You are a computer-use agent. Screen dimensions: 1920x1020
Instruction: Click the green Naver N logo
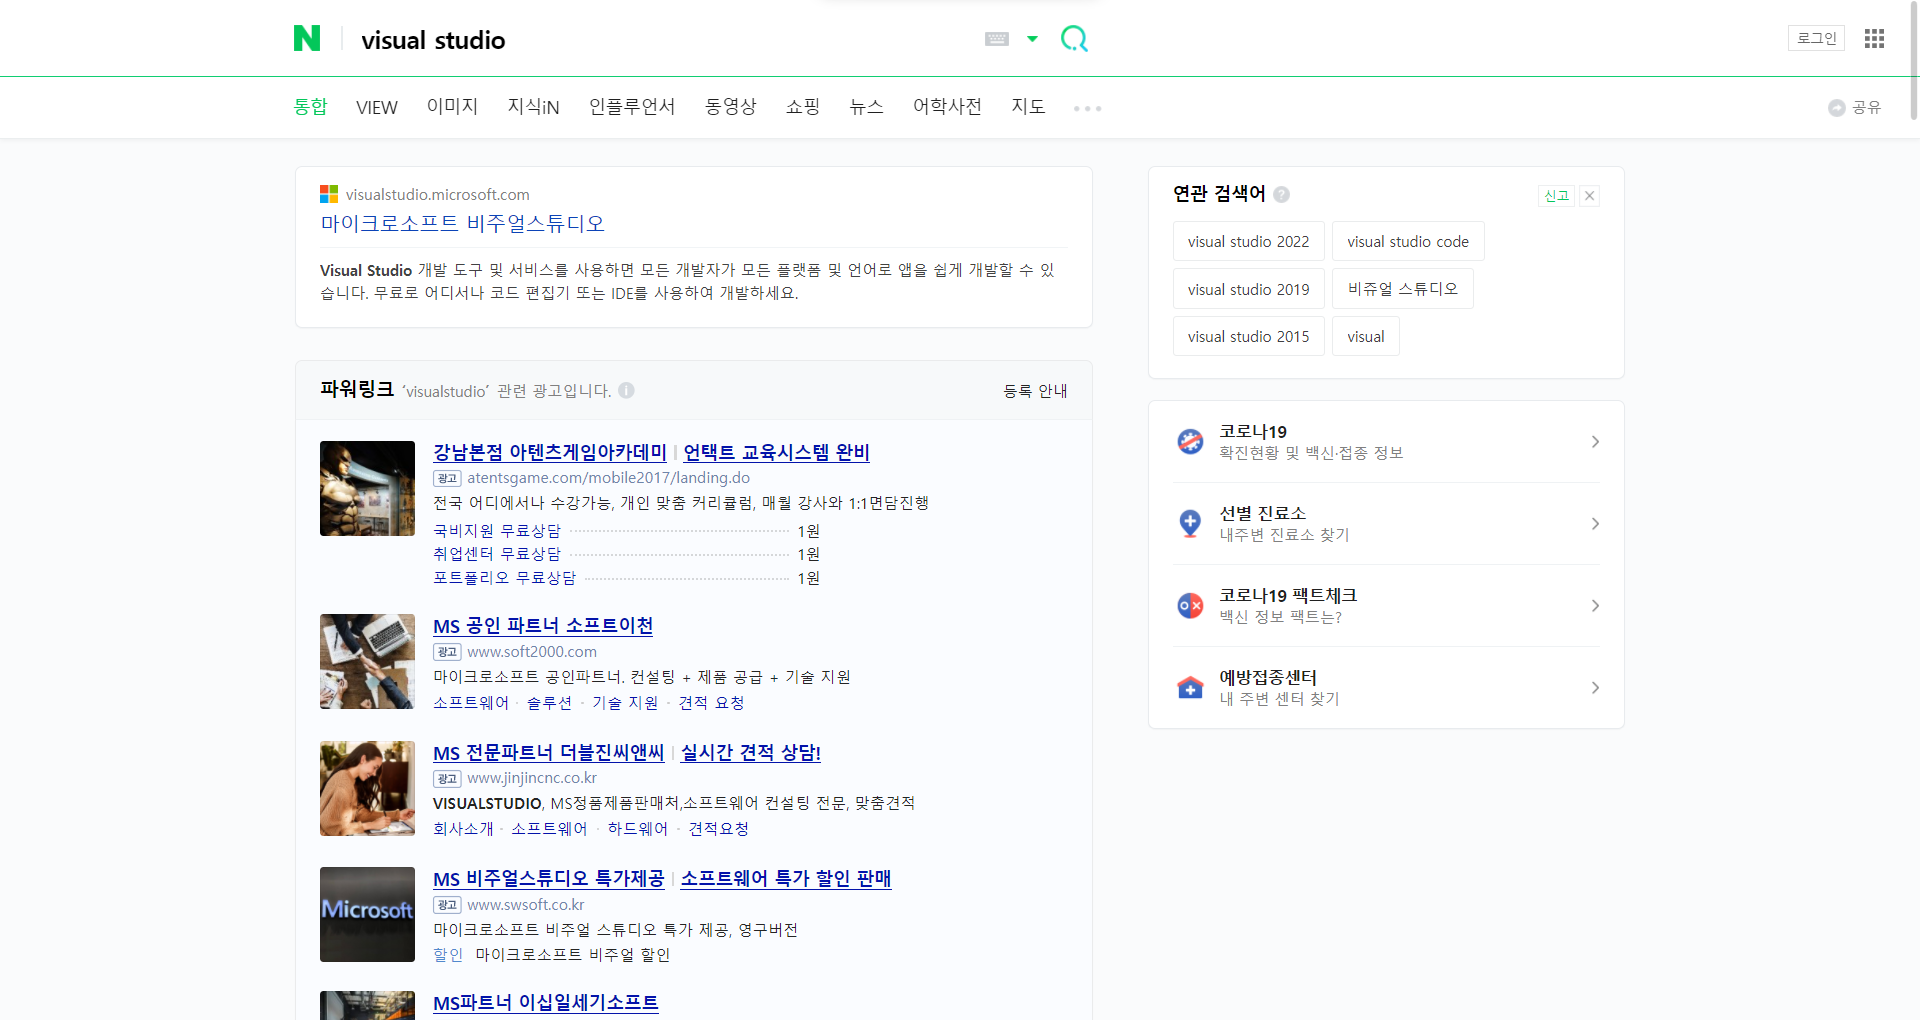point(307,39)
